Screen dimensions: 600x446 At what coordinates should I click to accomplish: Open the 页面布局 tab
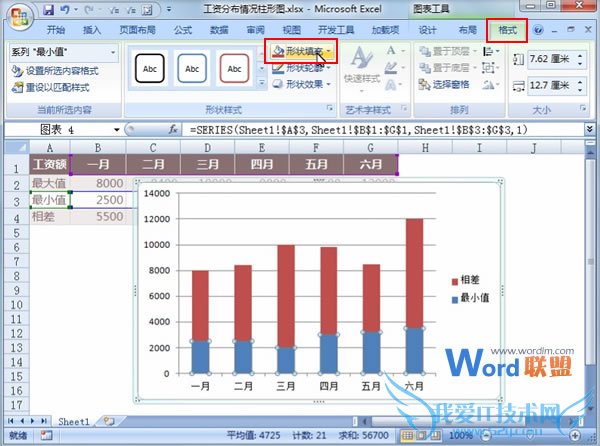(x=137, y=30)
